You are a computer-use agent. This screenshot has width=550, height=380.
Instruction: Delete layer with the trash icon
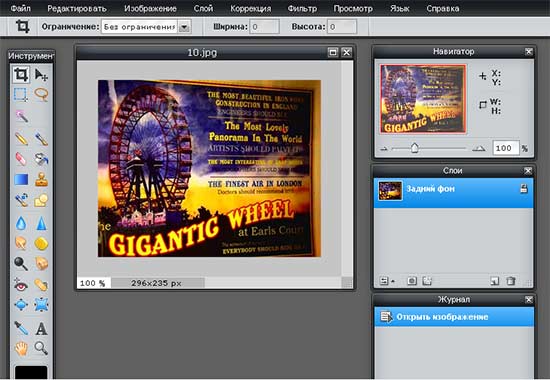click(511, 281)
